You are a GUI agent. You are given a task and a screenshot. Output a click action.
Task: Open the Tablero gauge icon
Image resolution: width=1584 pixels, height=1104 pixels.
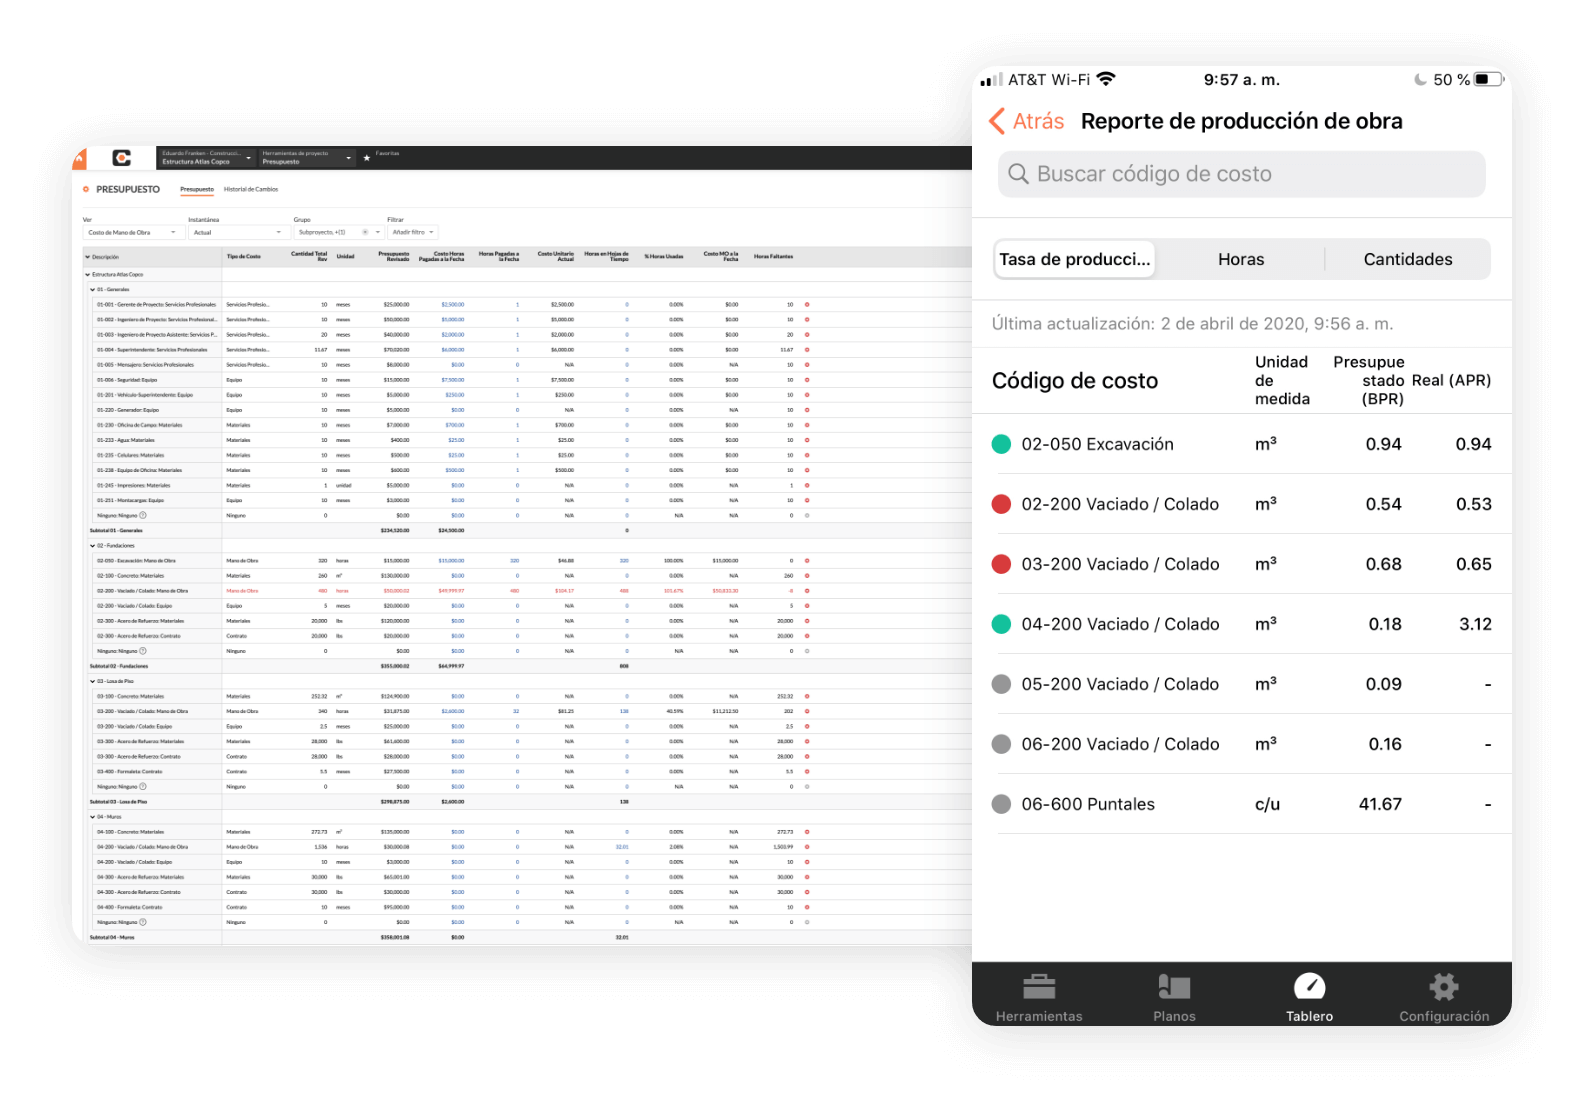tap(1309, 987)
